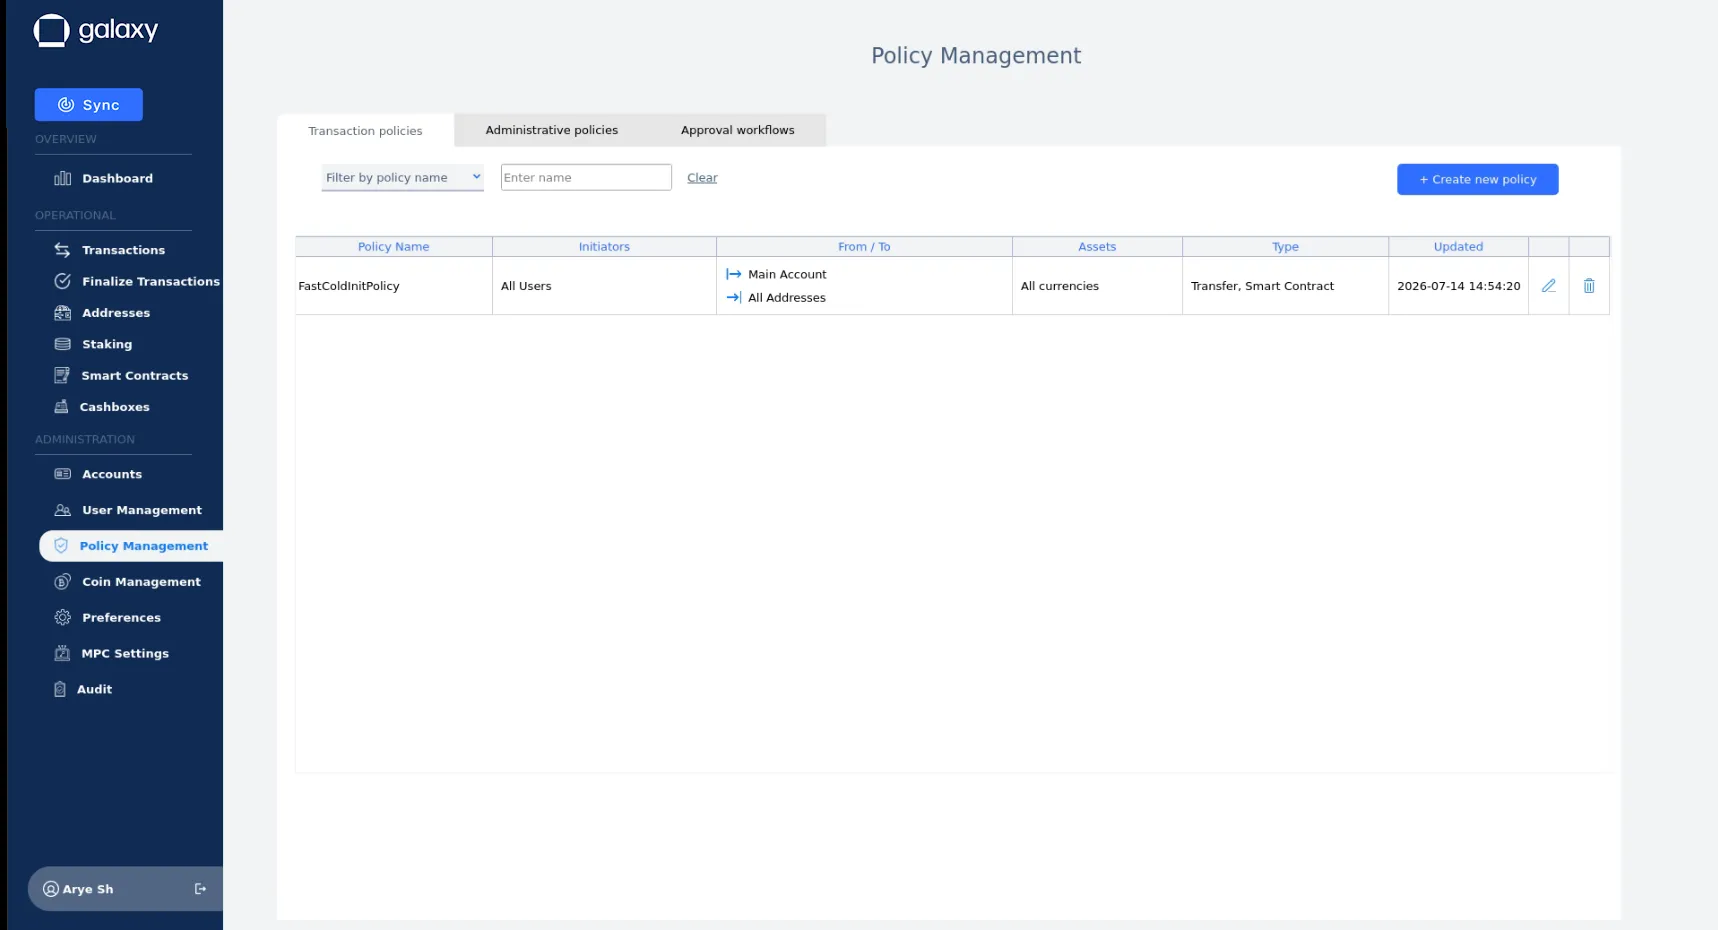This screenshot has width=1718, height=930.
Task: Click the Policy Management shield icon
Action: [x=61, y=546]
